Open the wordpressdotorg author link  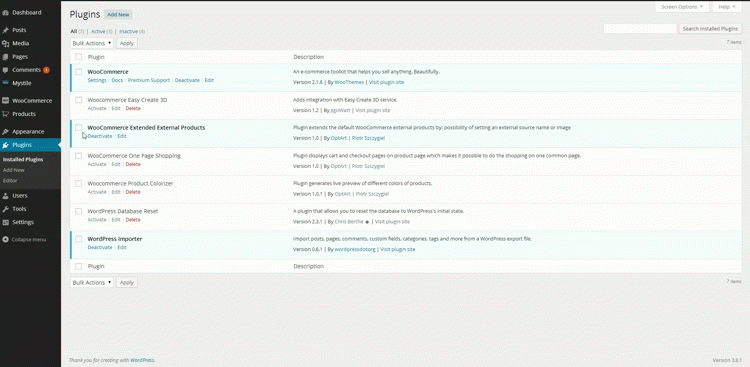pyautogui.click(x=355, y=249)
